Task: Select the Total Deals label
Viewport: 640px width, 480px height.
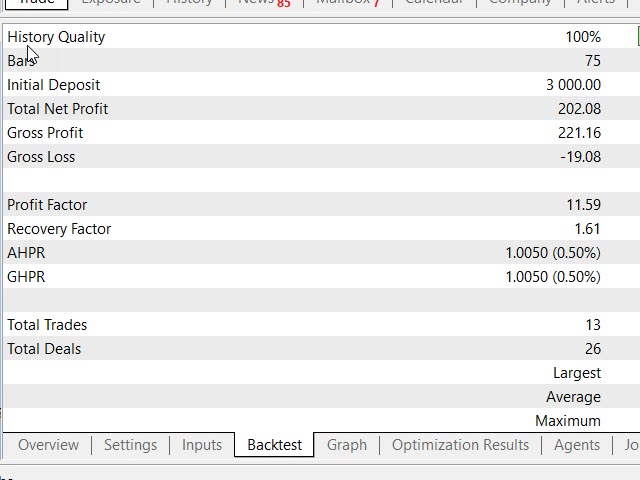Action: coord(44,349)
